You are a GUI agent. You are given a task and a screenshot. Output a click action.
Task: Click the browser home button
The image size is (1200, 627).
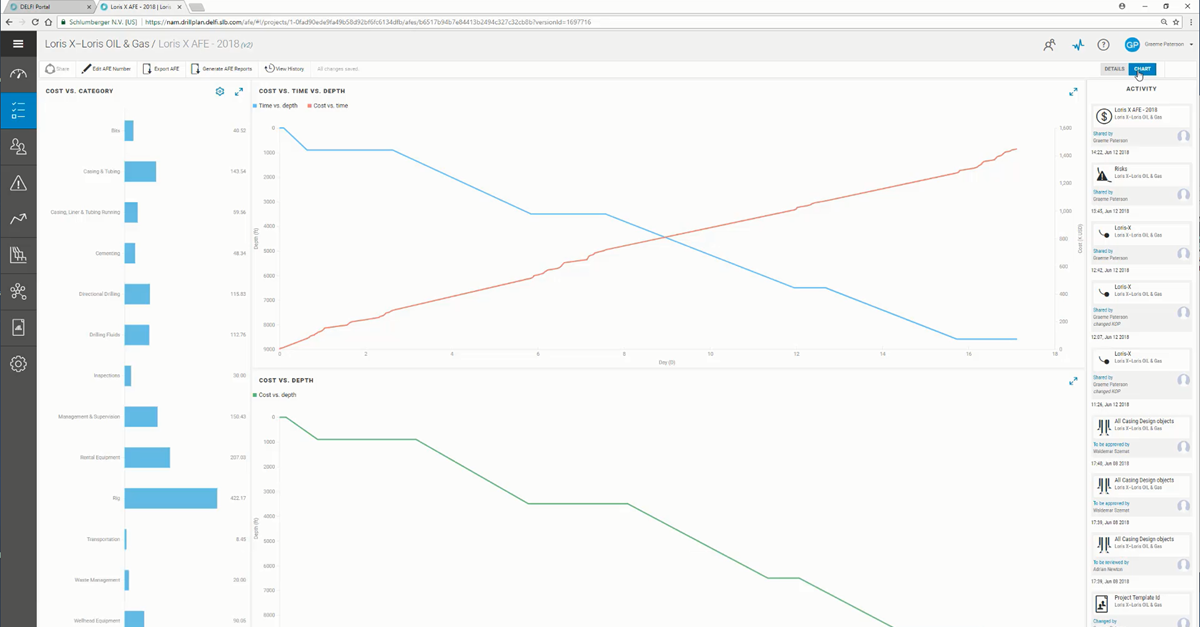tap(49, 21)
